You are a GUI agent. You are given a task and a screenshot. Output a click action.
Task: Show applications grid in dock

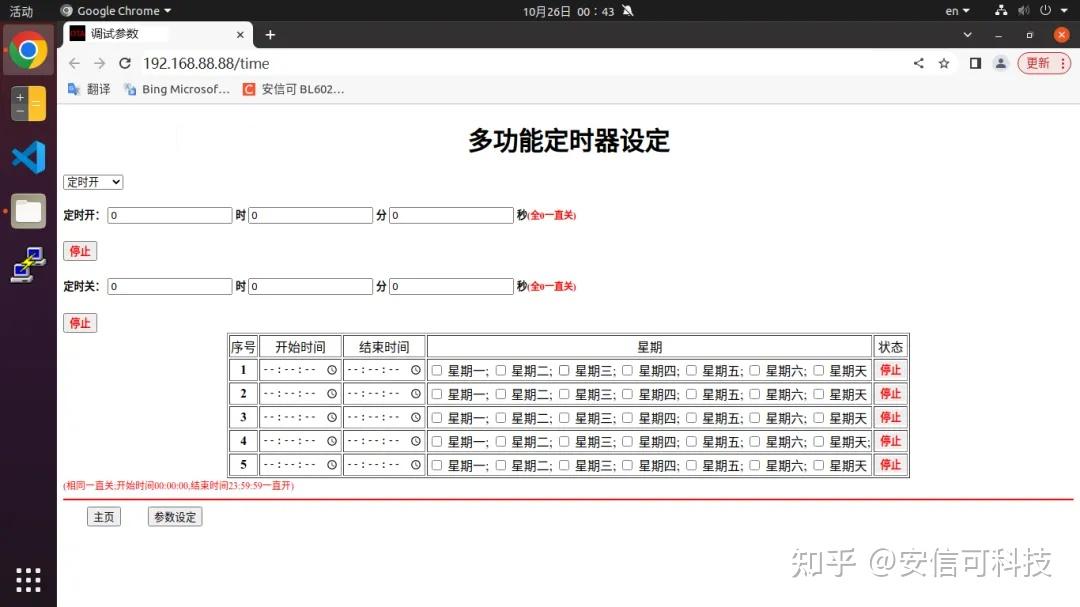[28, 580]
